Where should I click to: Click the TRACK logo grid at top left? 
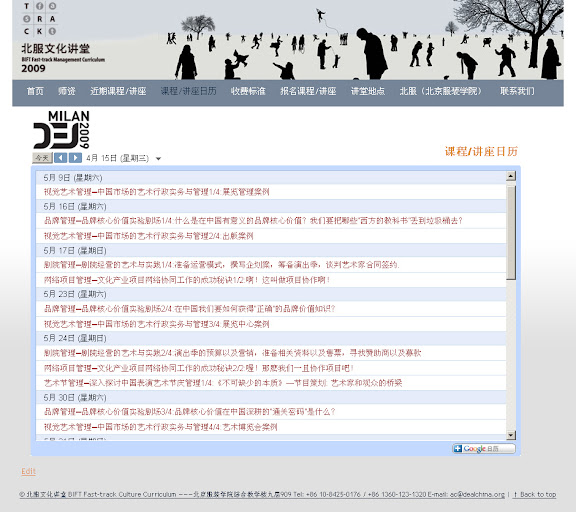point(39,19)
